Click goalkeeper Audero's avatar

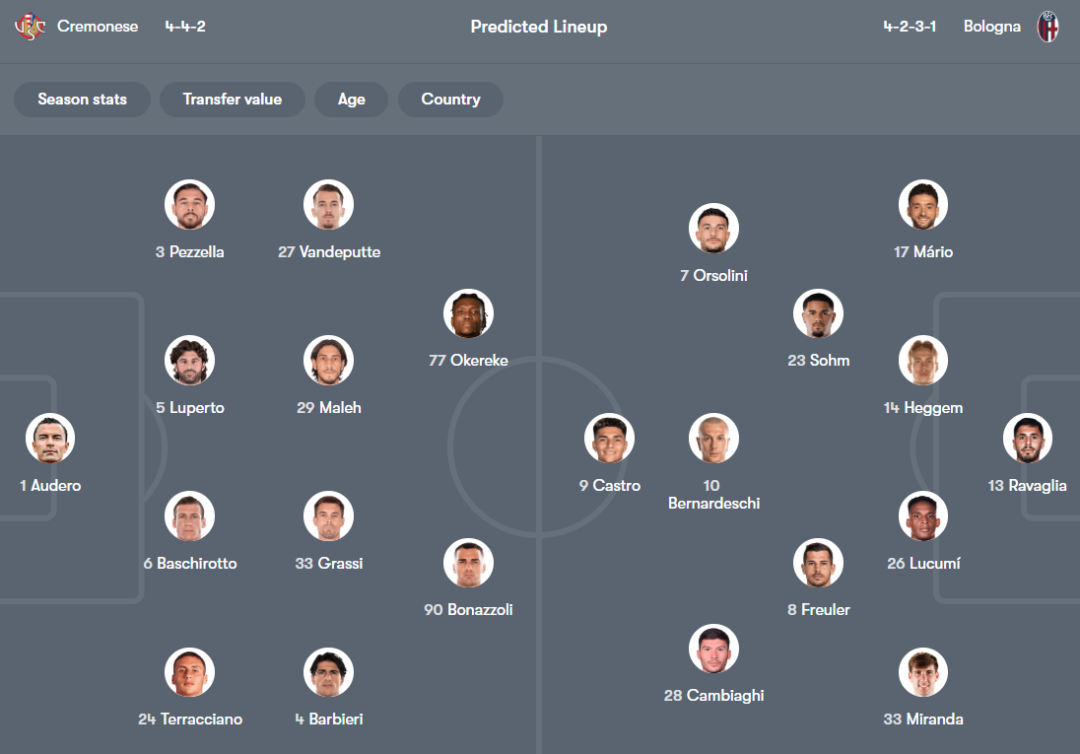[50, 438]
